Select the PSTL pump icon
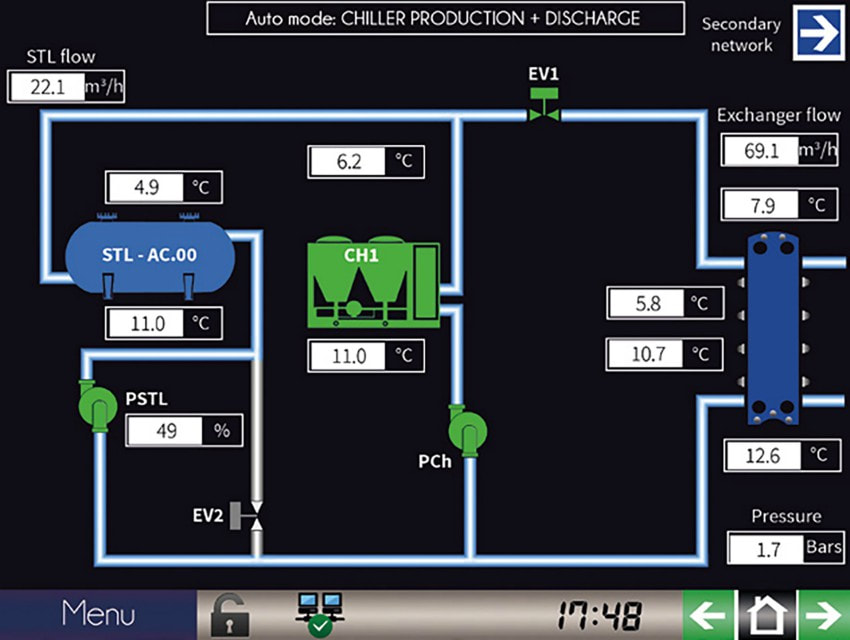Viewport: 850px width, 640px height. click(98, 405)
